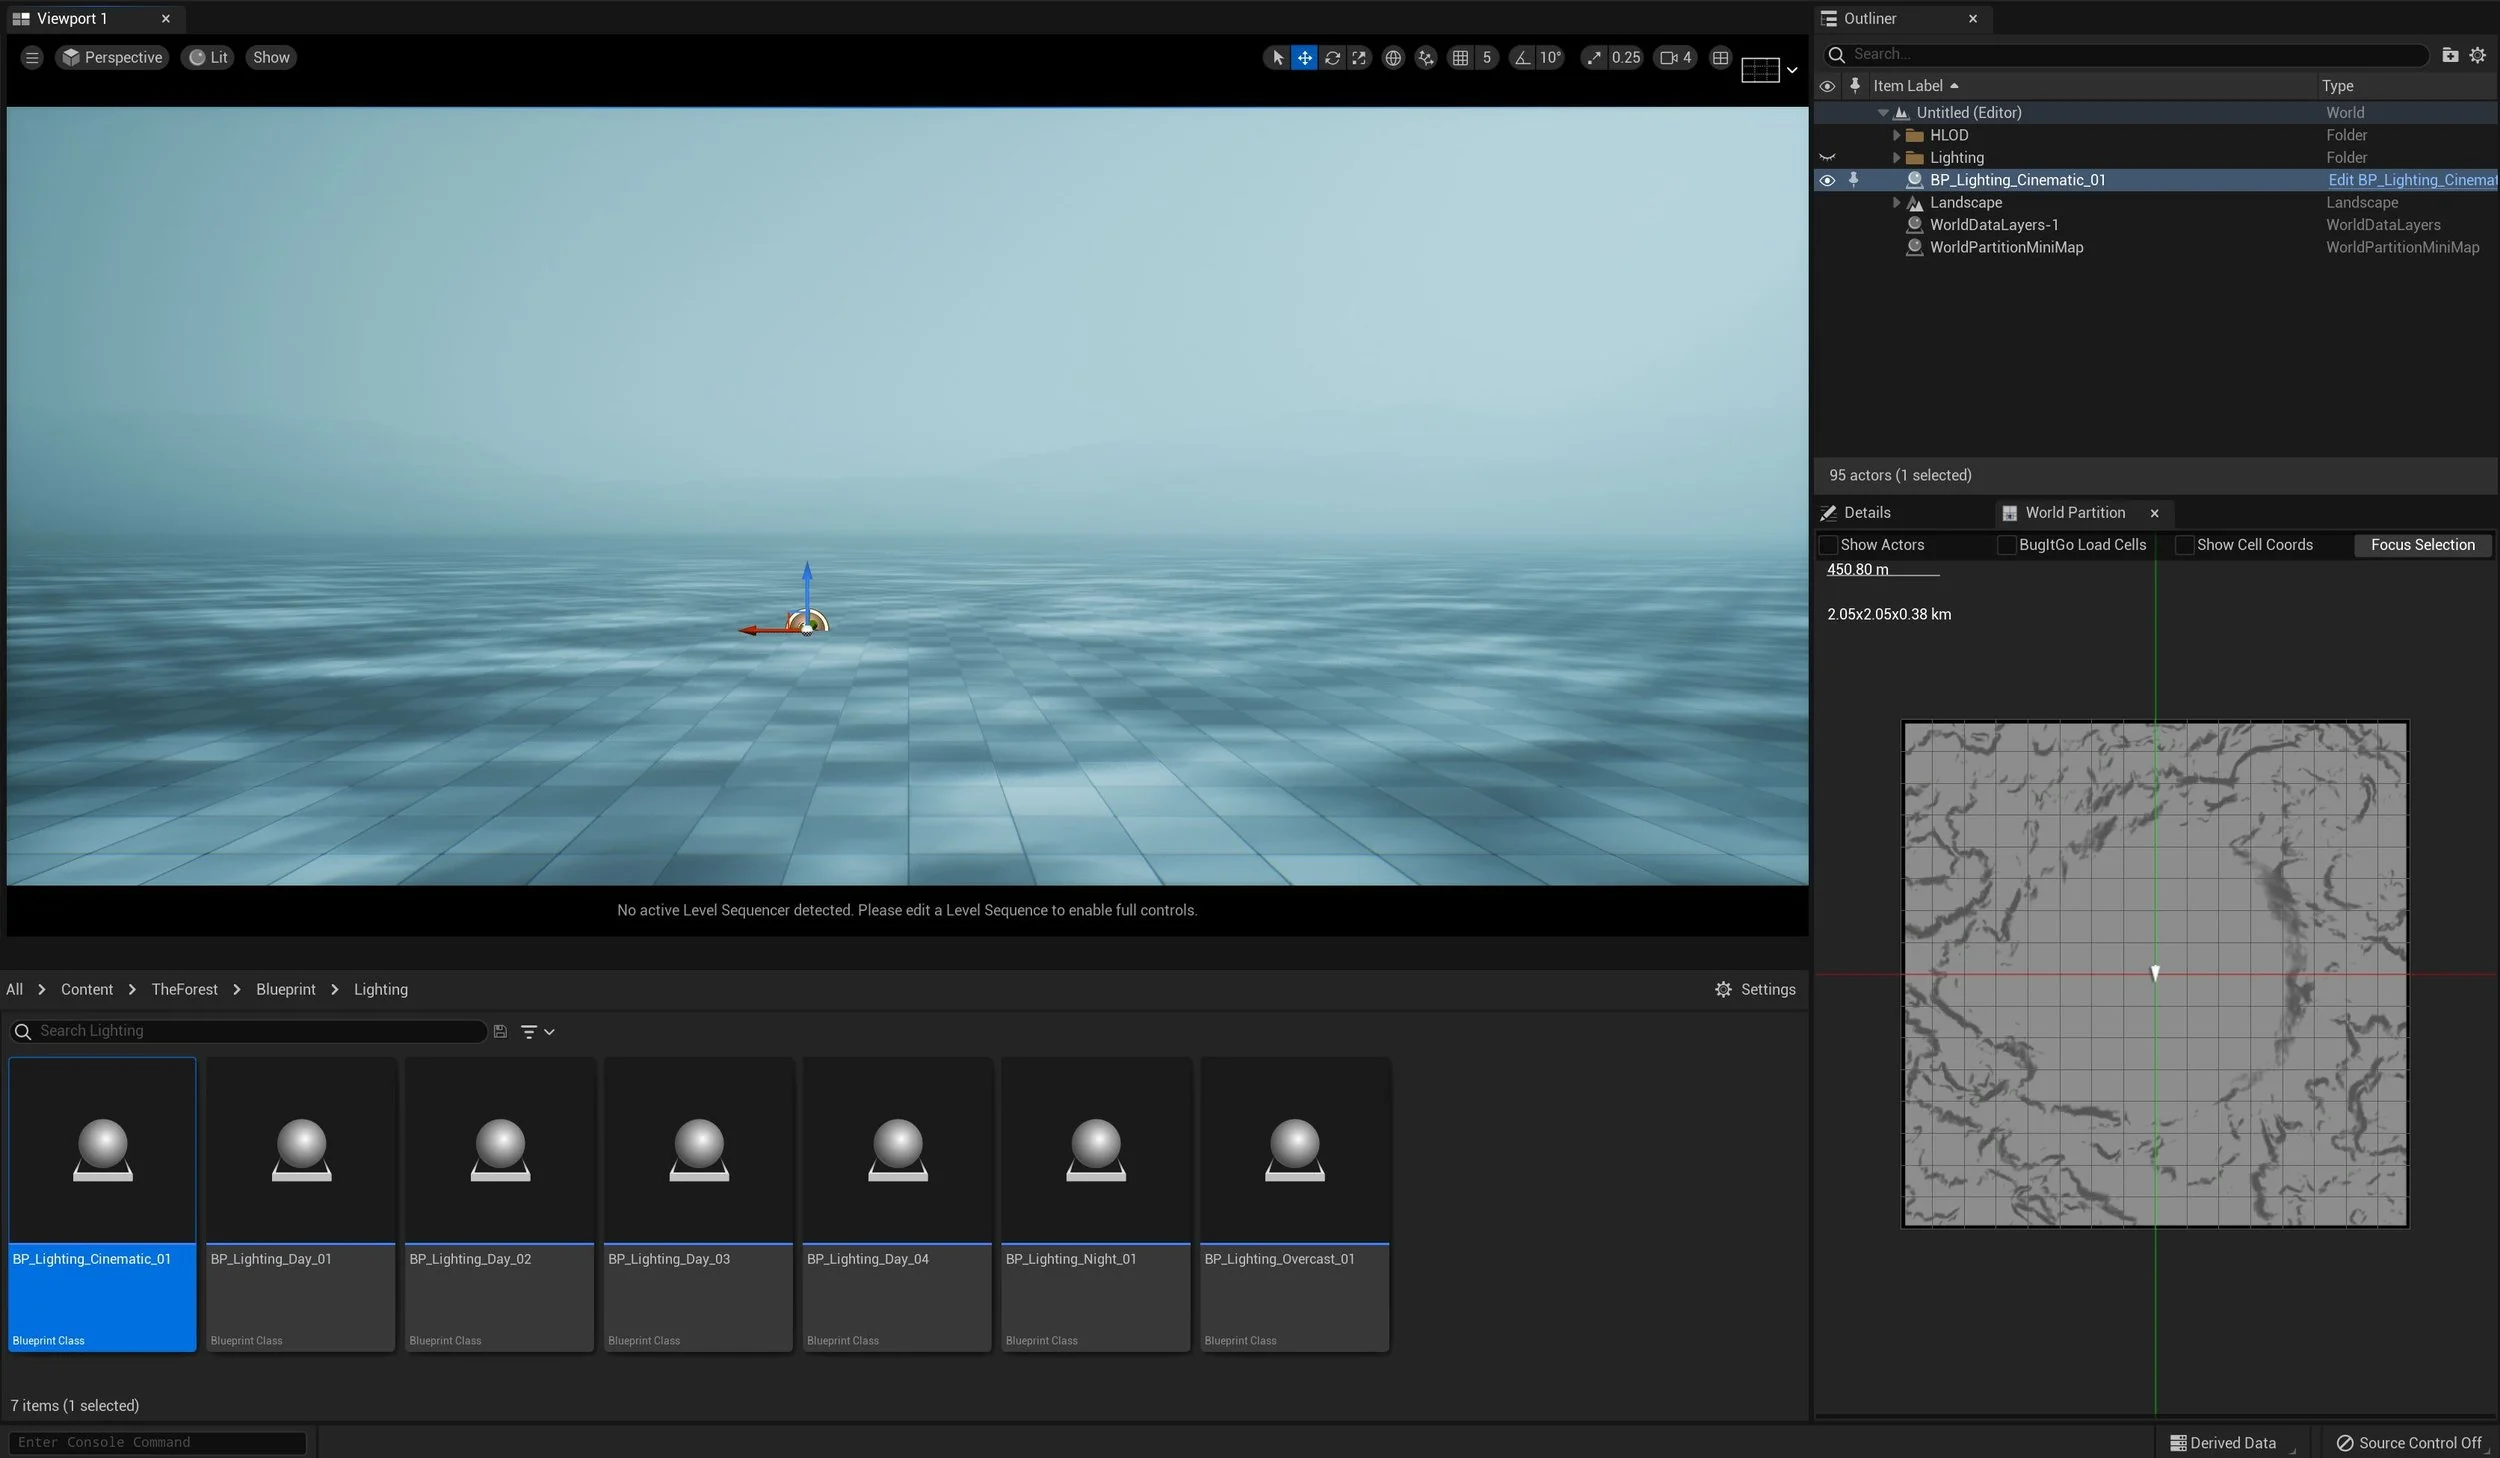This screenshot has width=2500, height=1458.
Task: Enable Show Actors checkbox
Action: (x=1828, y=545)
